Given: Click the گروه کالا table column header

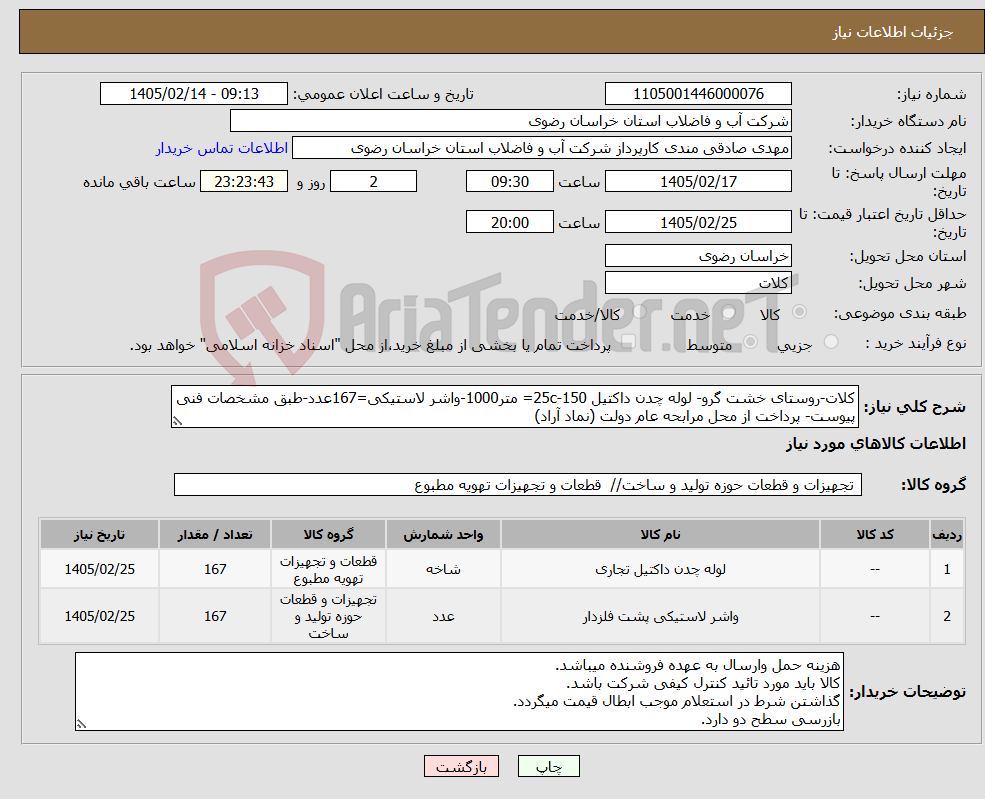Looking at the screenshot, I should pyautogui.click(x=328, y=535).
